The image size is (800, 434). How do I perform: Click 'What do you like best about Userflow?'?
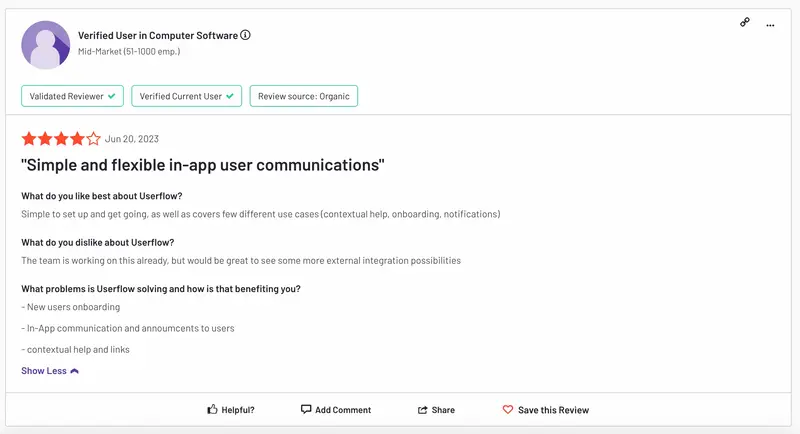tap(102, 196)
